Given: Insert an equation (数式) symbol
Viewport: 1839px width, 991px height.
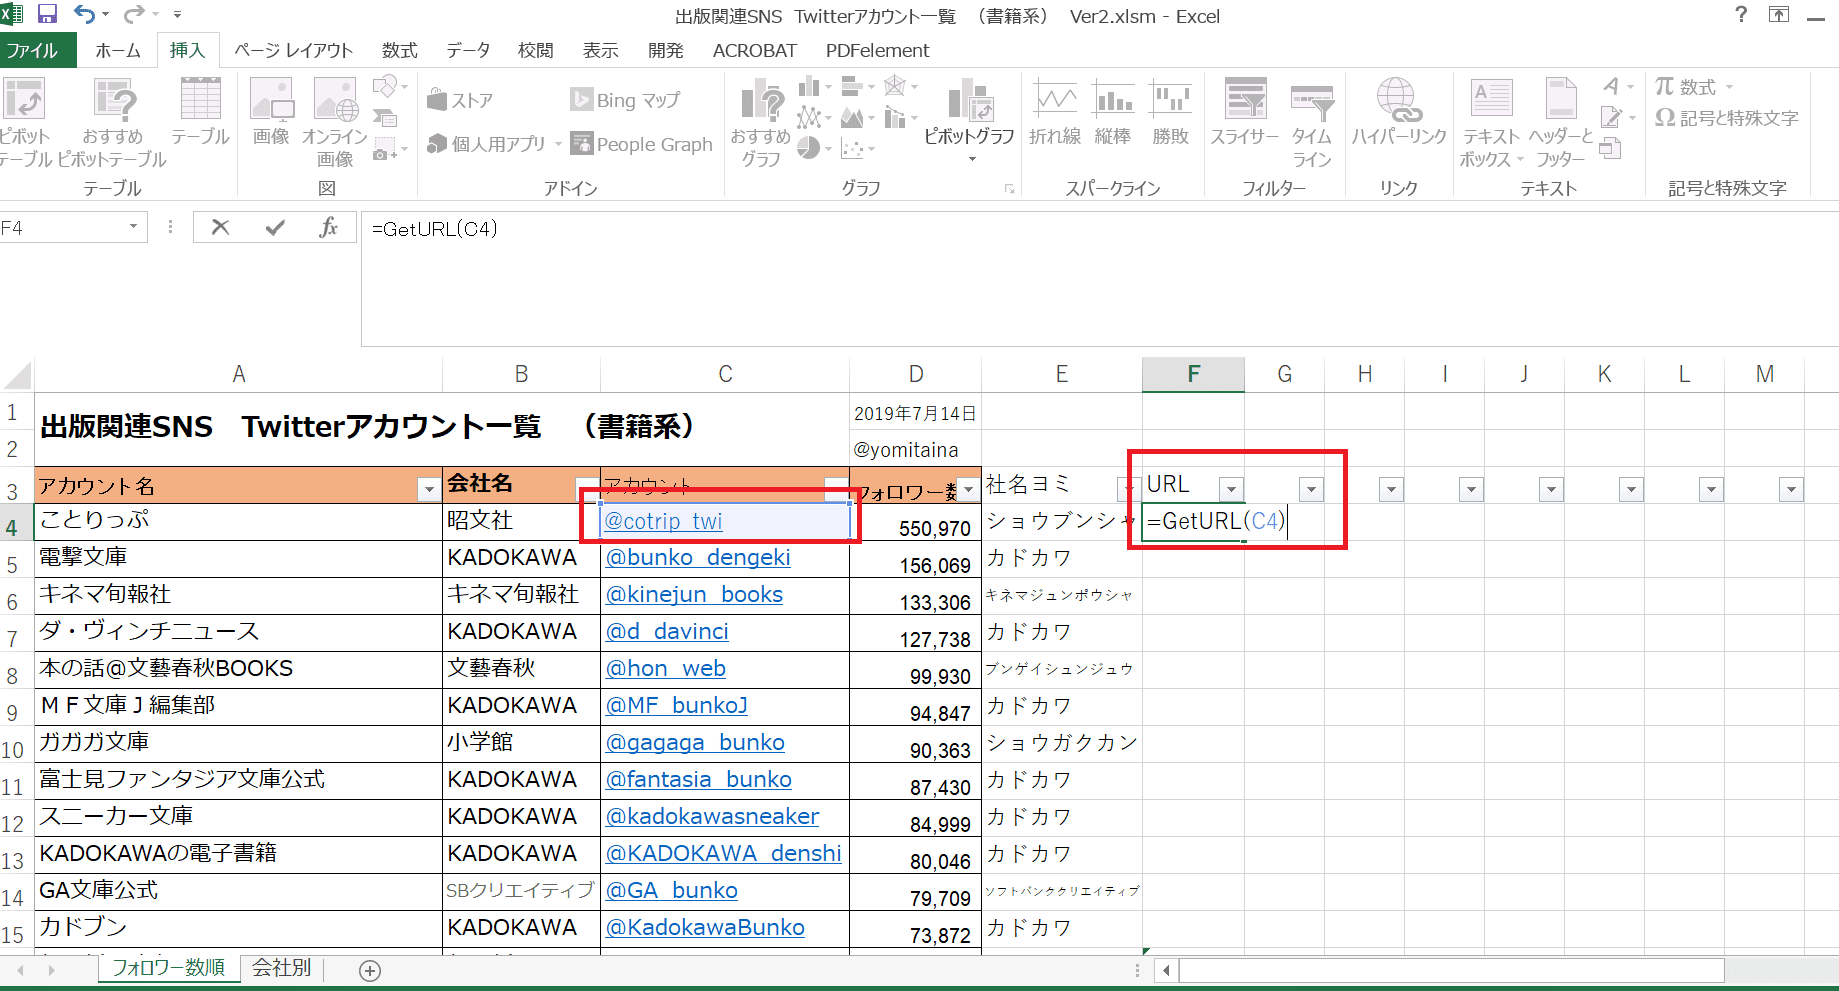Looking at the screenshot, I should (x=1686, y=87).
